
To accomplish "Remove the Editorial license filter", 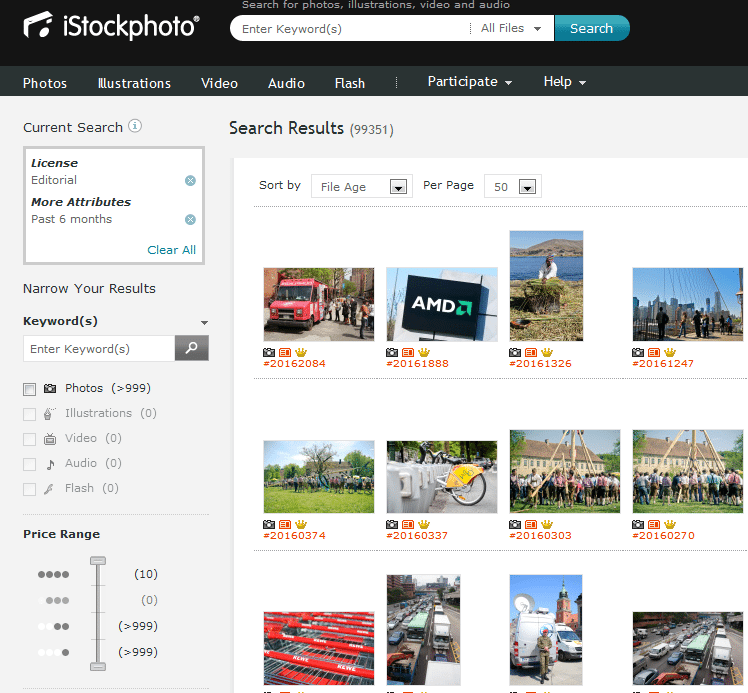I will (190, 180).
